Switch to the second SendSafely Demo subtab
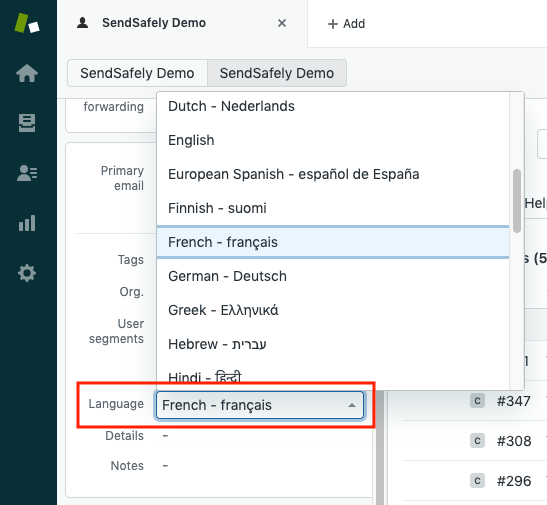547x505 pixels. pyautogui.click(x=277, y=73)
